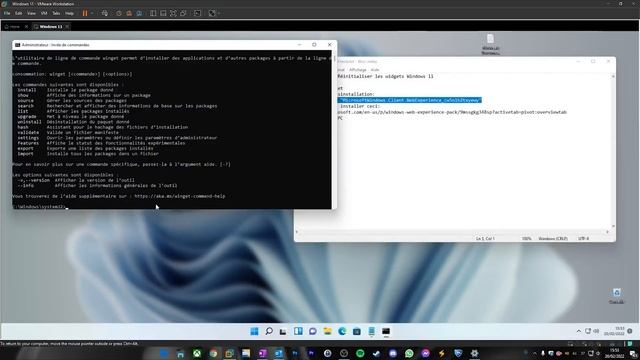
Task: Open guest Windows 11 Start menu
Action: [x=254, y=331]
